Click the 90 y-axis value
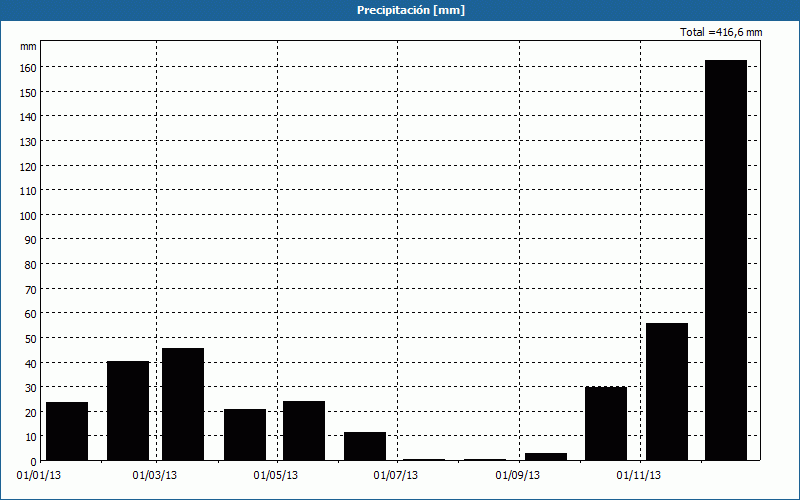800x500 pixels. (x=31, y=240)
